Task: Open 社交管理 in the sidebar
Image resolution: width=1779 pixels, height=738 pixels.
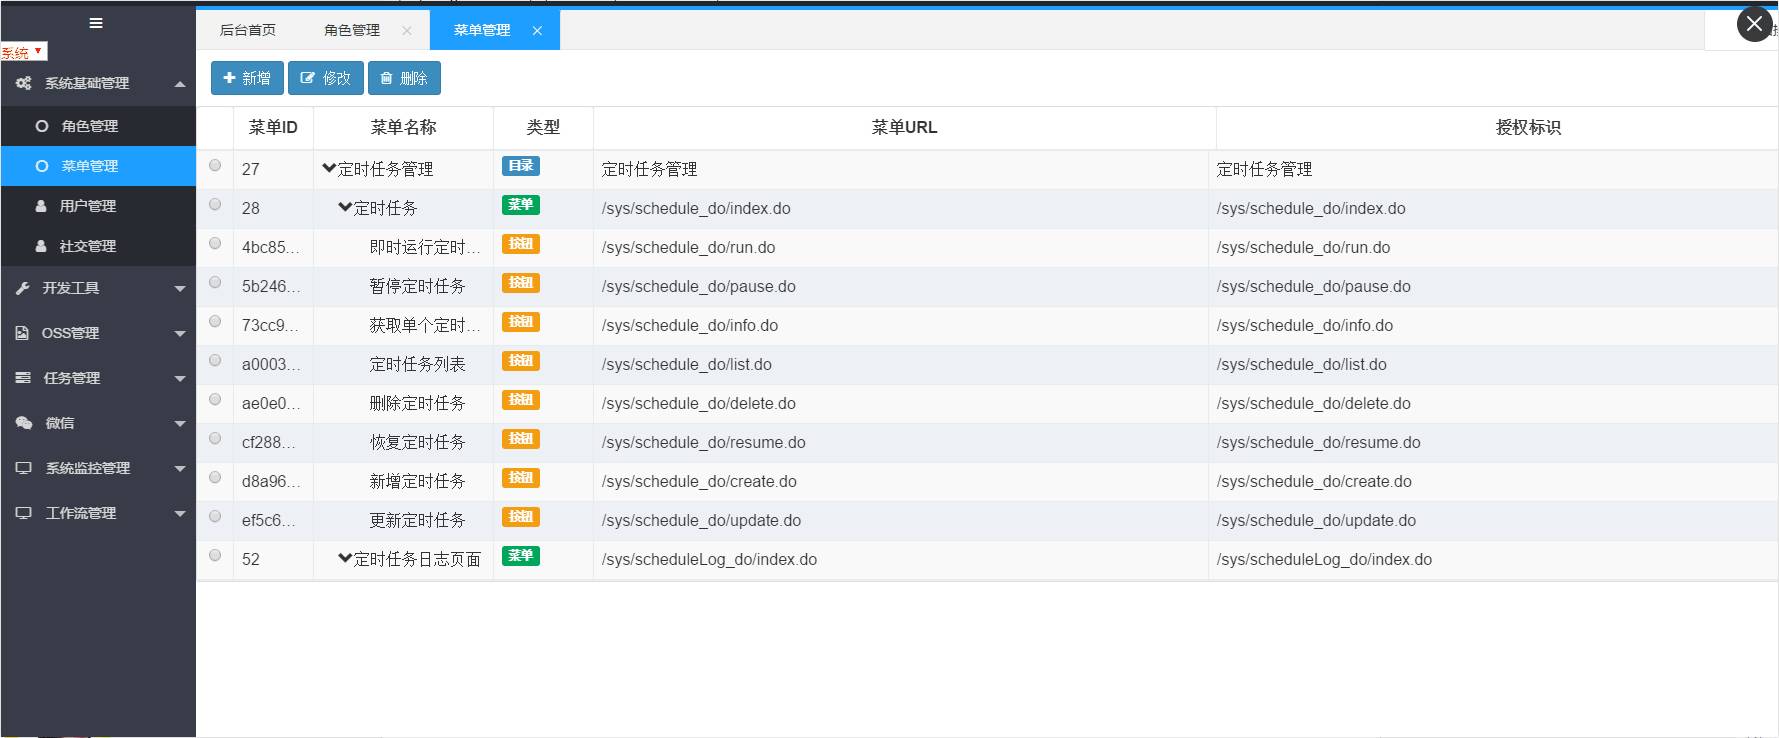Action: (98, 246)
